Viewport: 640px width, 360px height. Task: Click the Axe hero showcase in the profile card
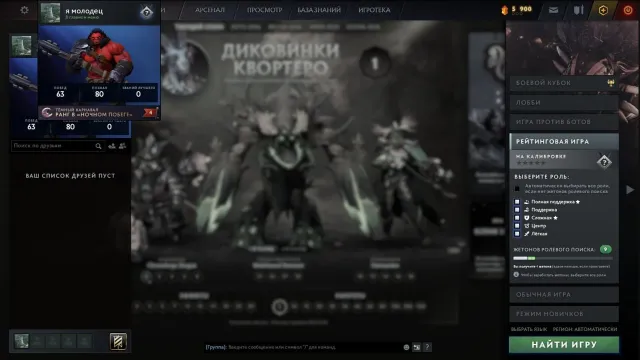point(99,54)
